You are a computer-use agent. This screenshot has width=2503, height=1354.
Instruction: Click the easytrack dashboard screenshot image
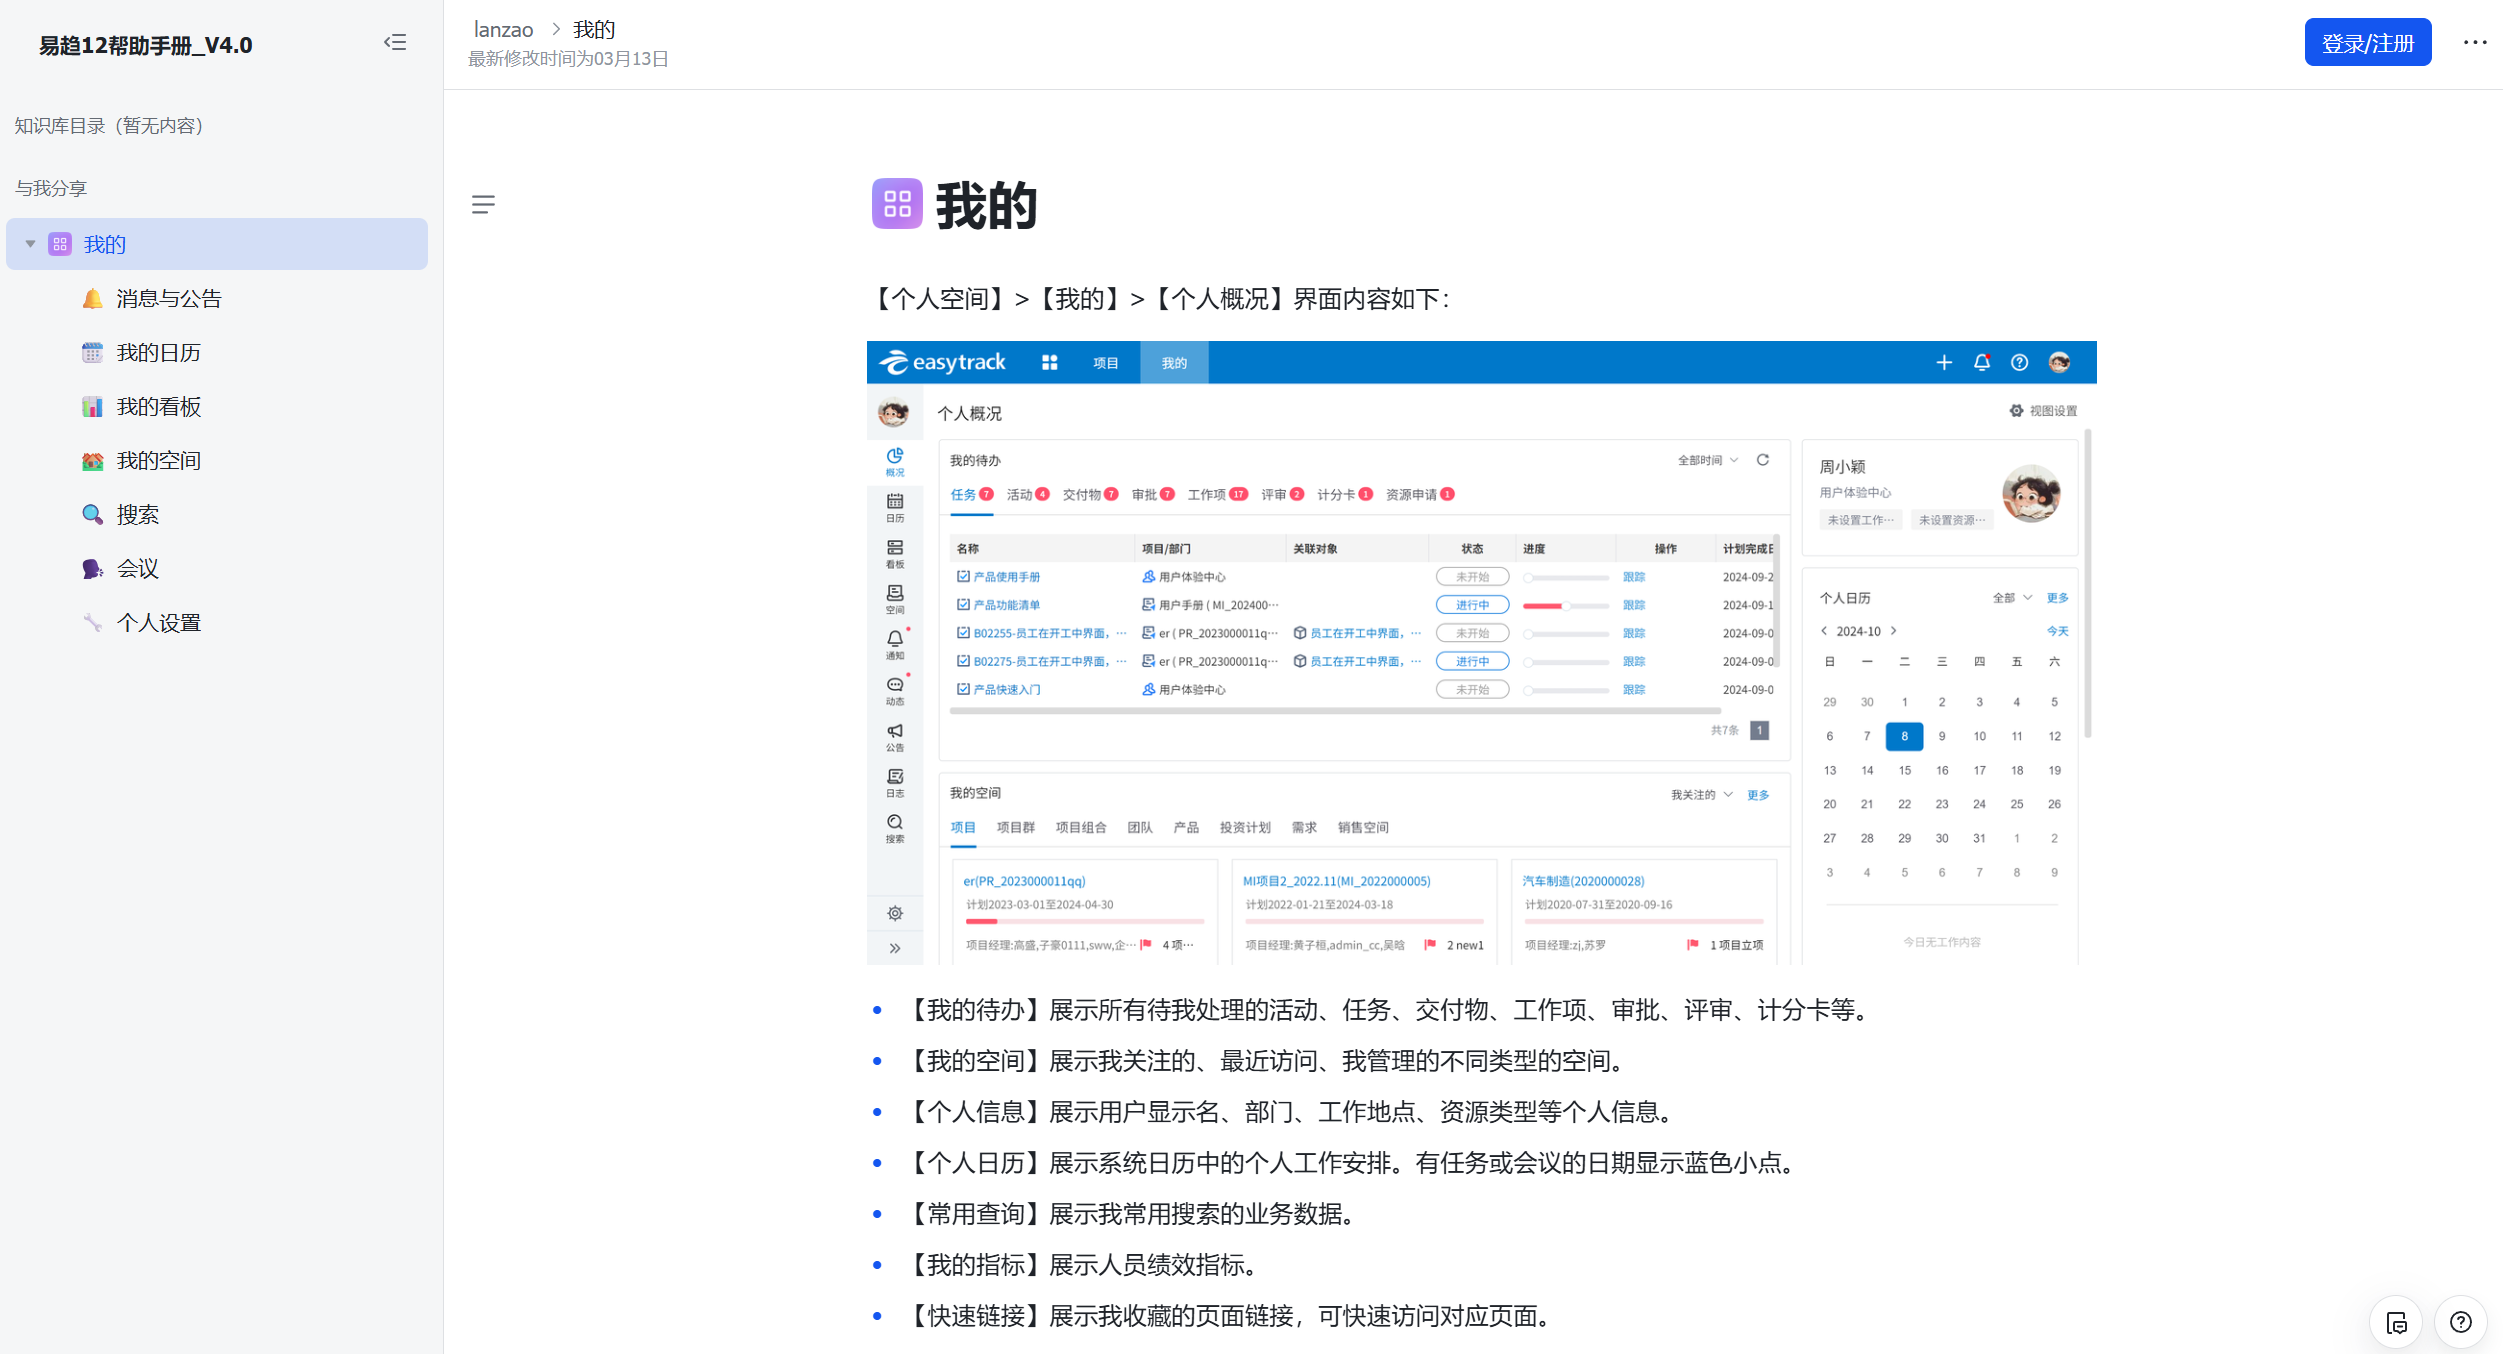pyautogui.click(x=1480, y=652)
